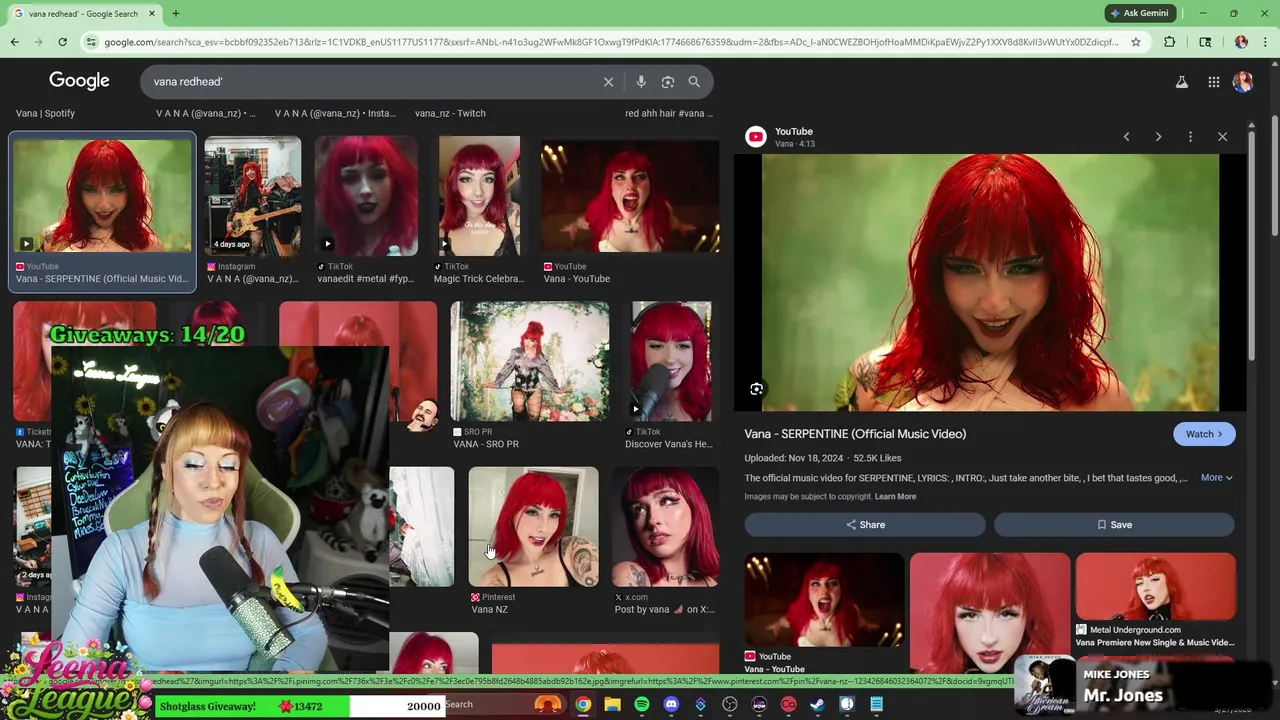The image size is (1280, 720).
Task: Open Steam from the taskbar
Action: 817,705
